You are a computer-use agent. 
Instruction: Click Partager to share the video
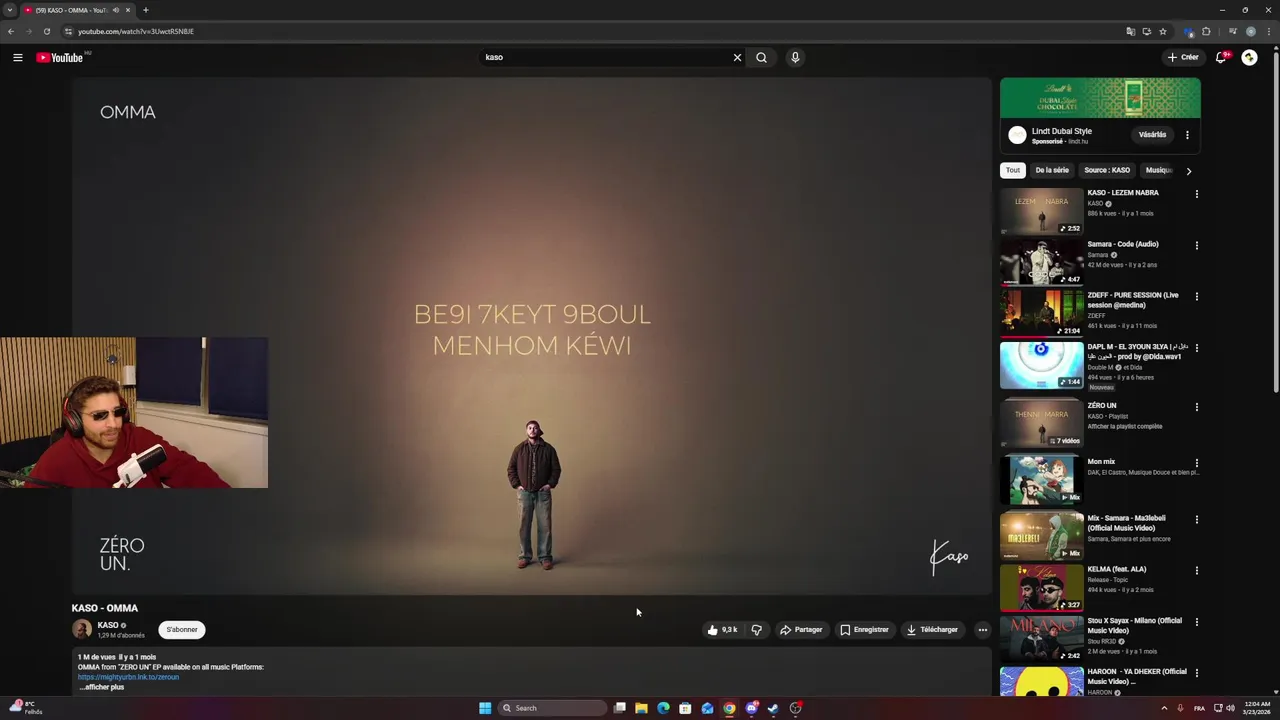pyautogui.click(x=801, y=630)
